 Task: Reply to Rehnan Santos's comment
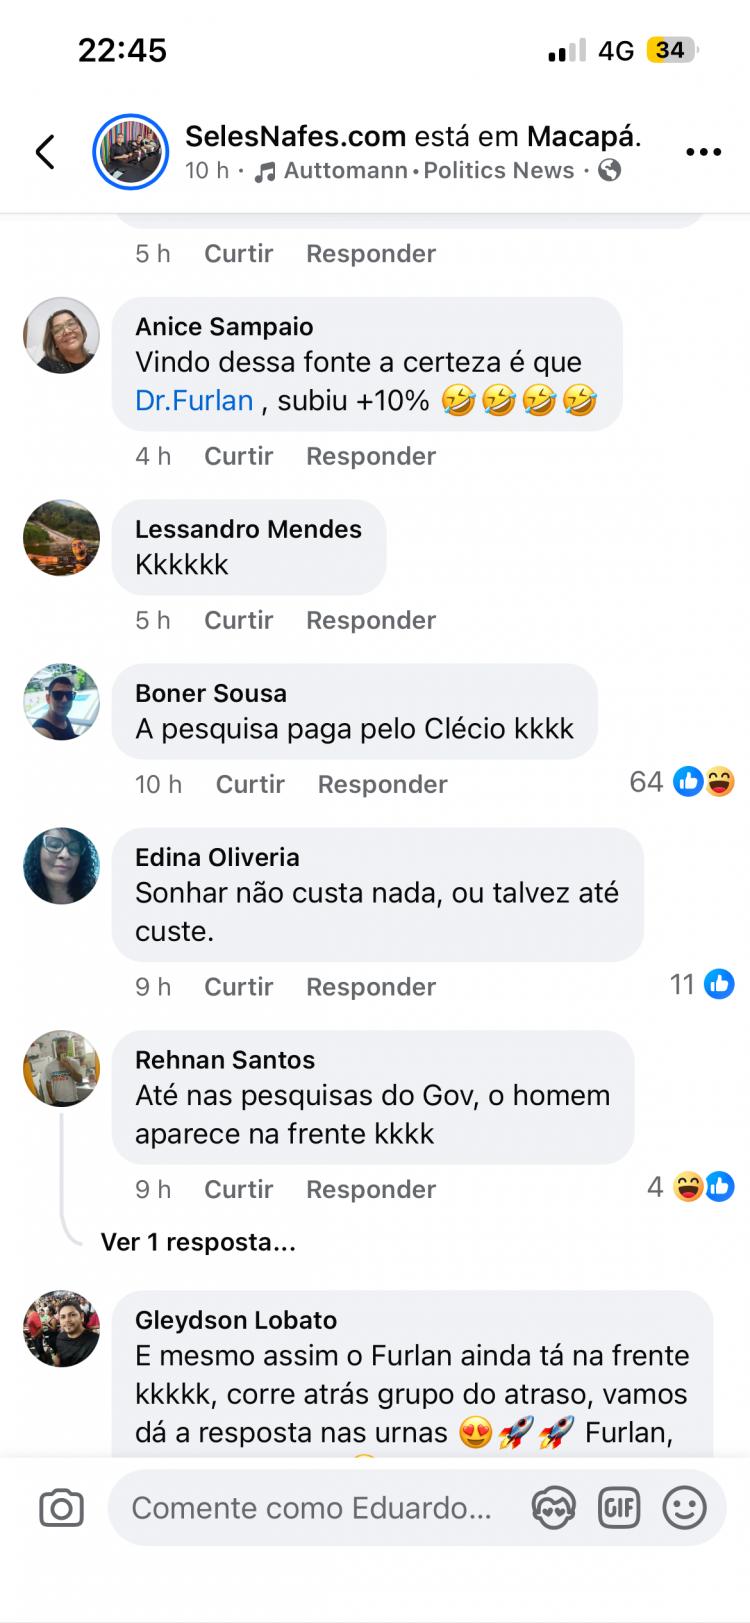371,1189
